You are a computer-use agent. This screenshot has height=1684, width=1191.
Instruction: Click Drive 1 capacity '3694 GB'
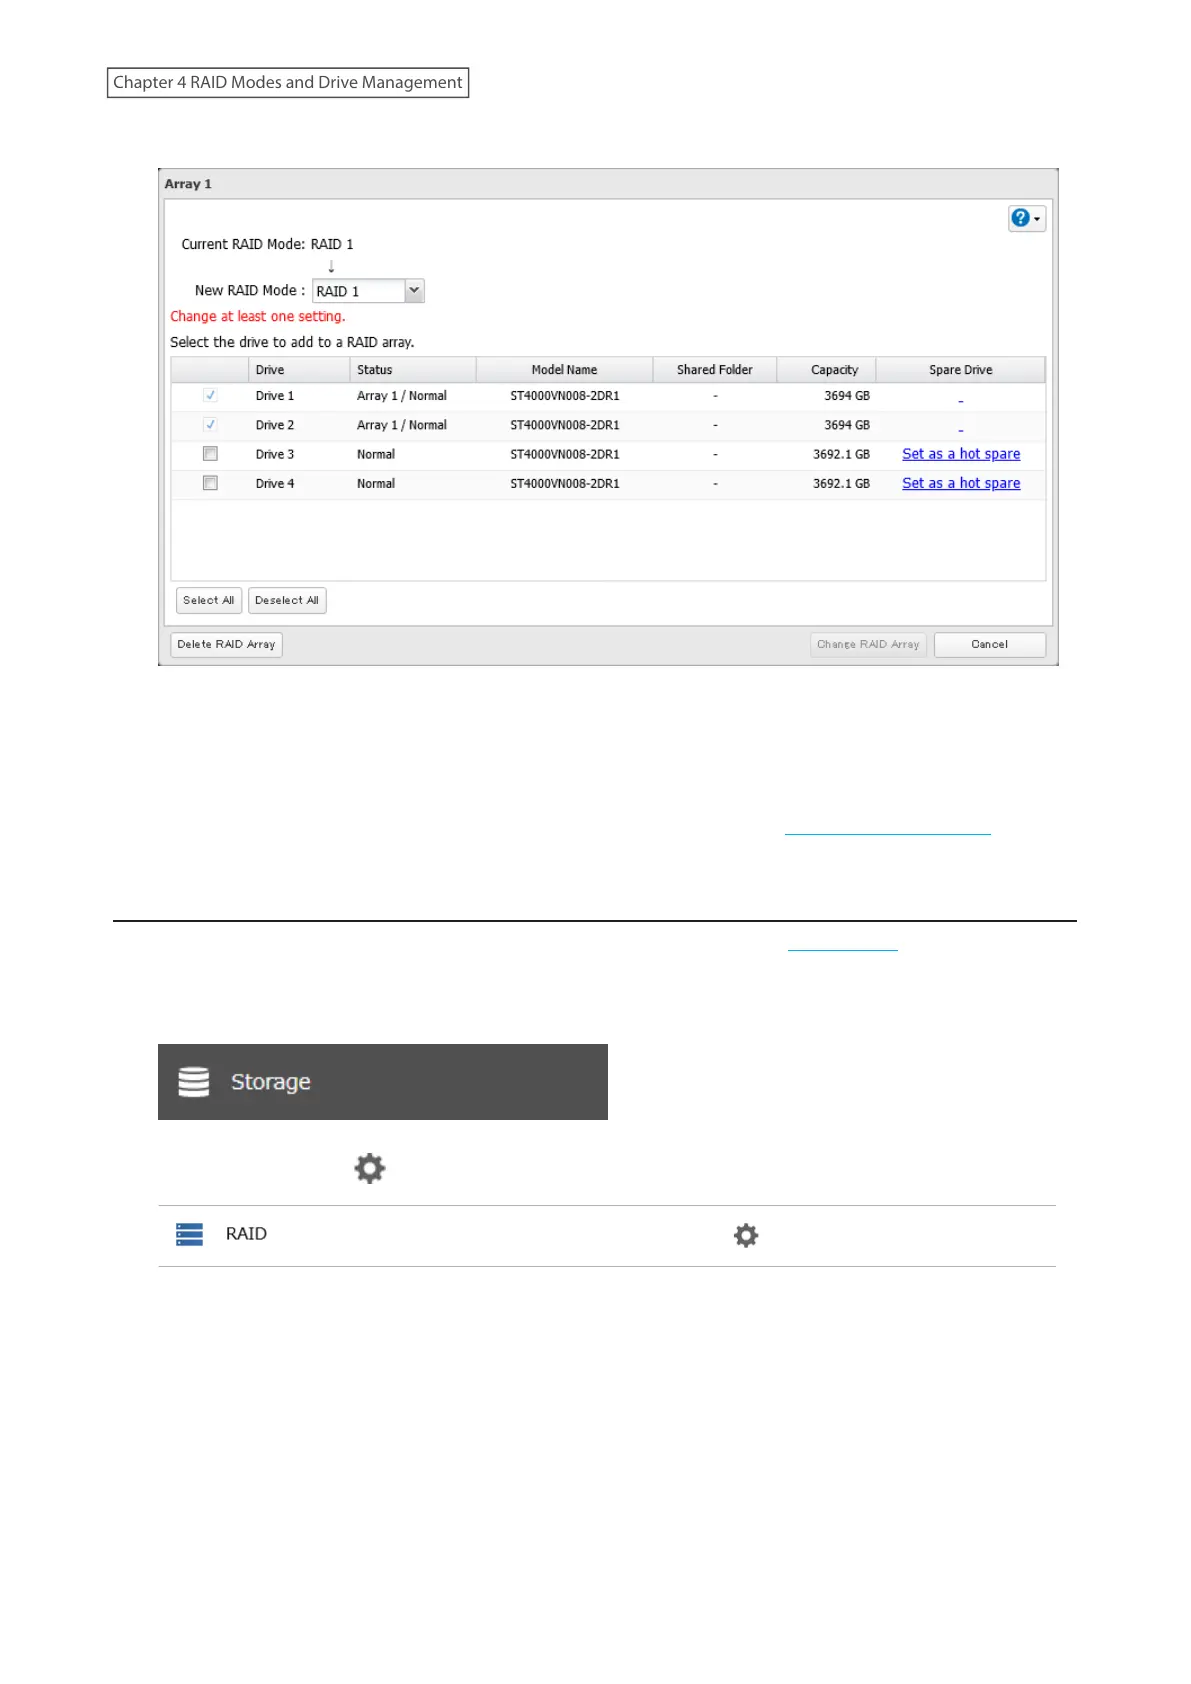[847, 396]
